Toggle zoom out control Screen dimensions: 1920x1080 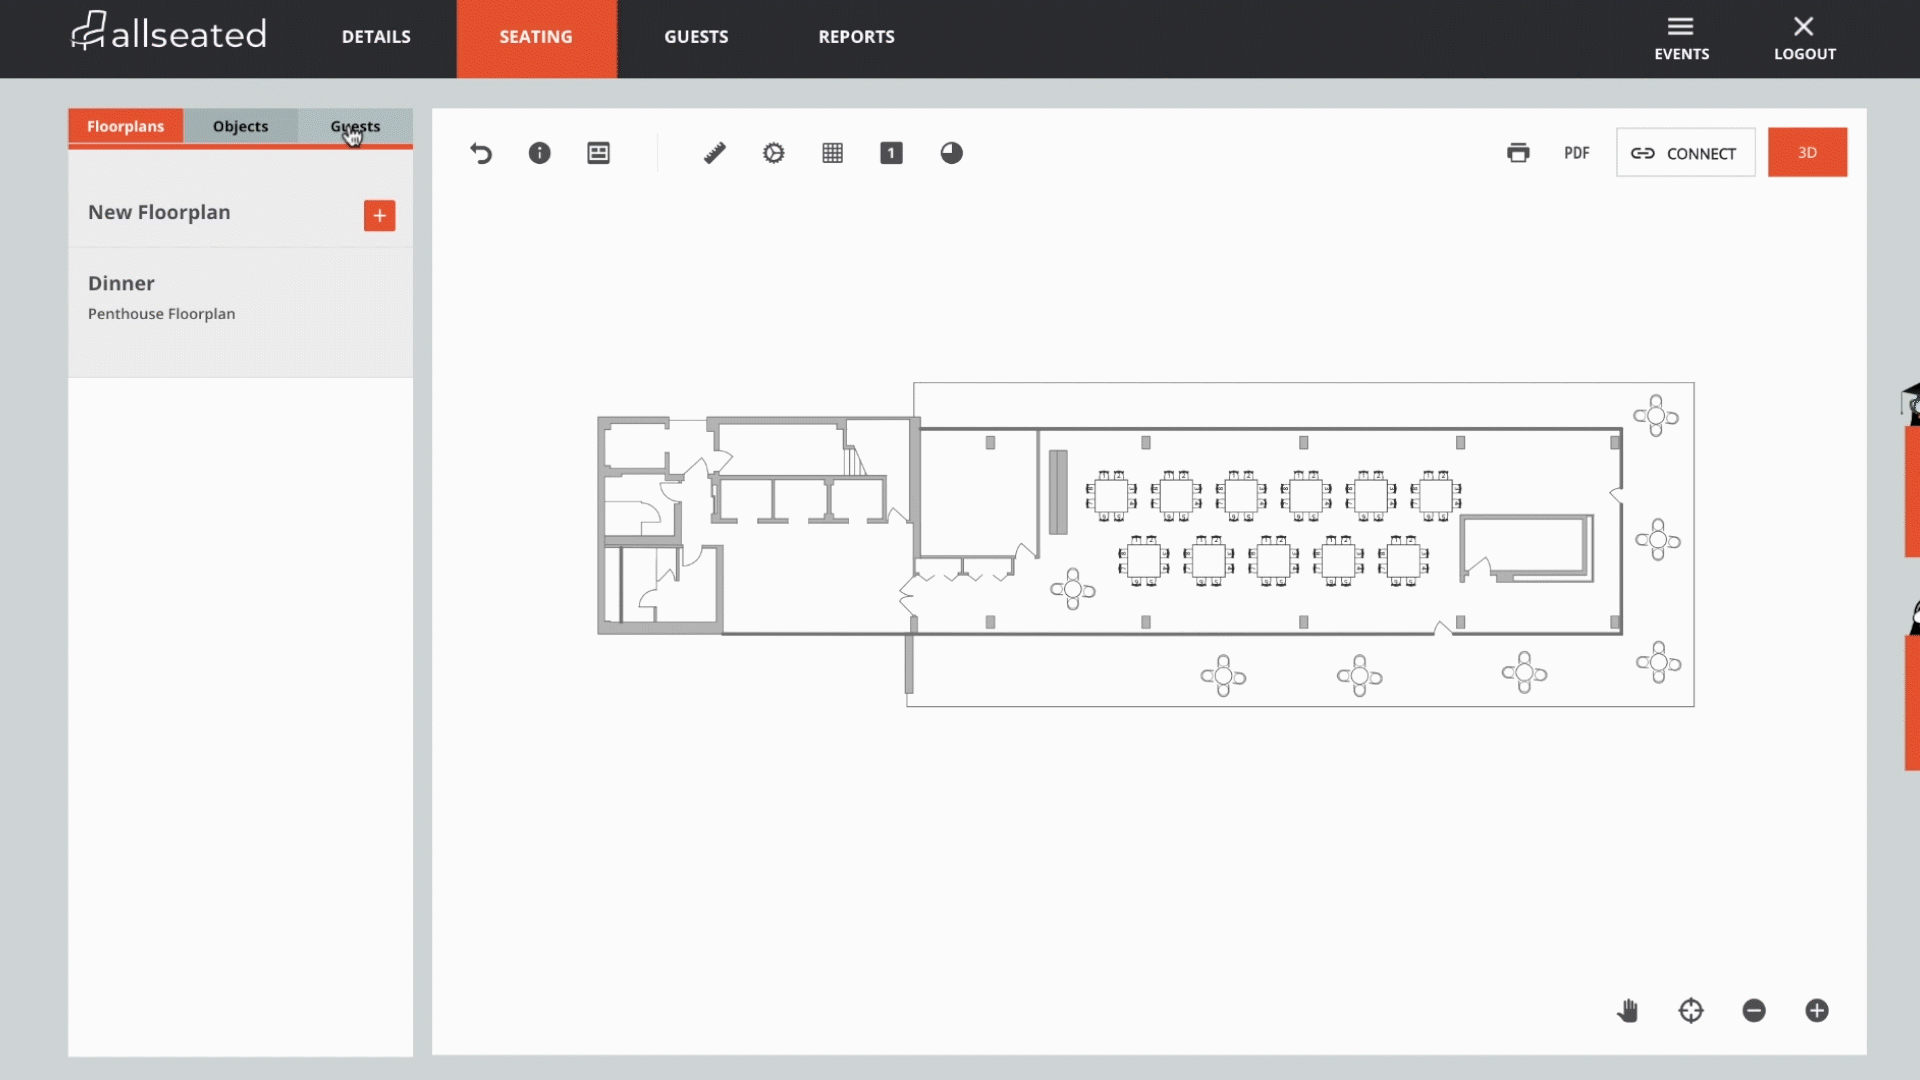click(1753, 1010)
